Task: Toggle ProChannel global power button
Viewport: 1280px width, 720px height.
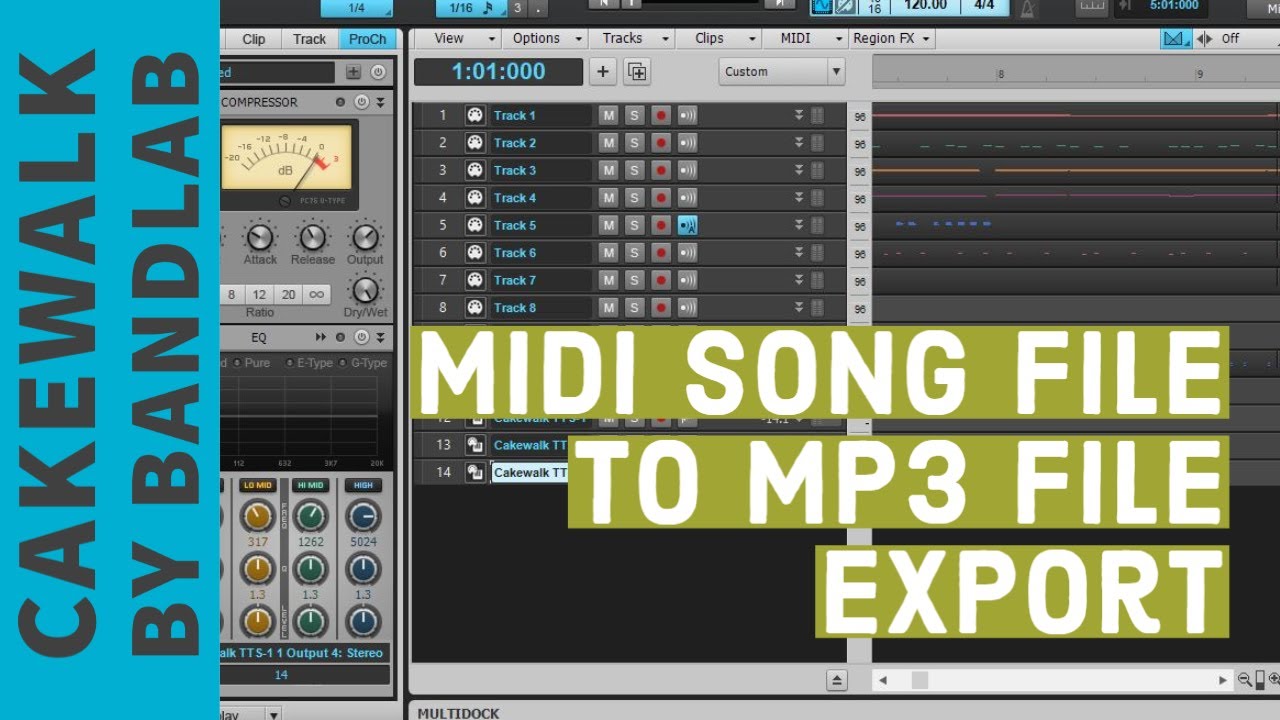Action: click(378, 72)
